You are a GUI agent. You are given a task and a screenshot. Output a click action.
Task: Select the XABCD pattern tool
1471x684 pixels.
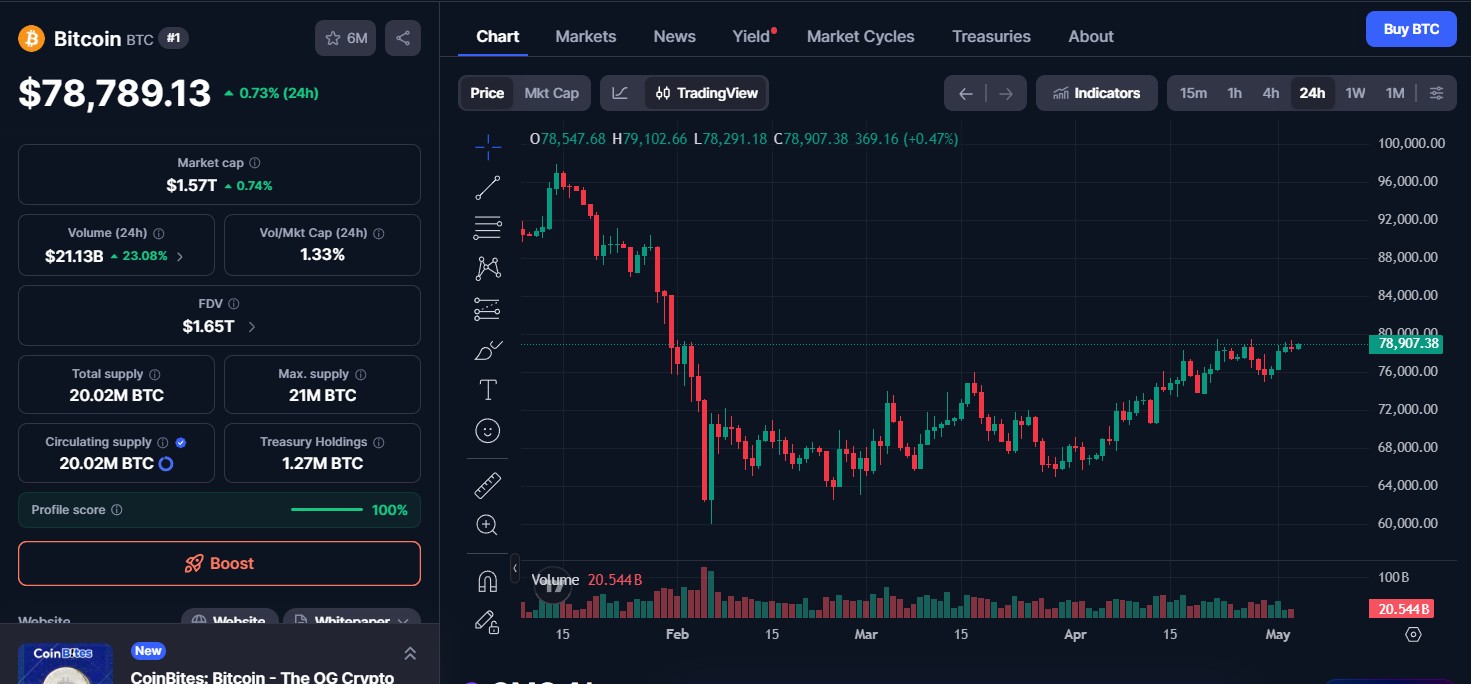pos(488,268)
